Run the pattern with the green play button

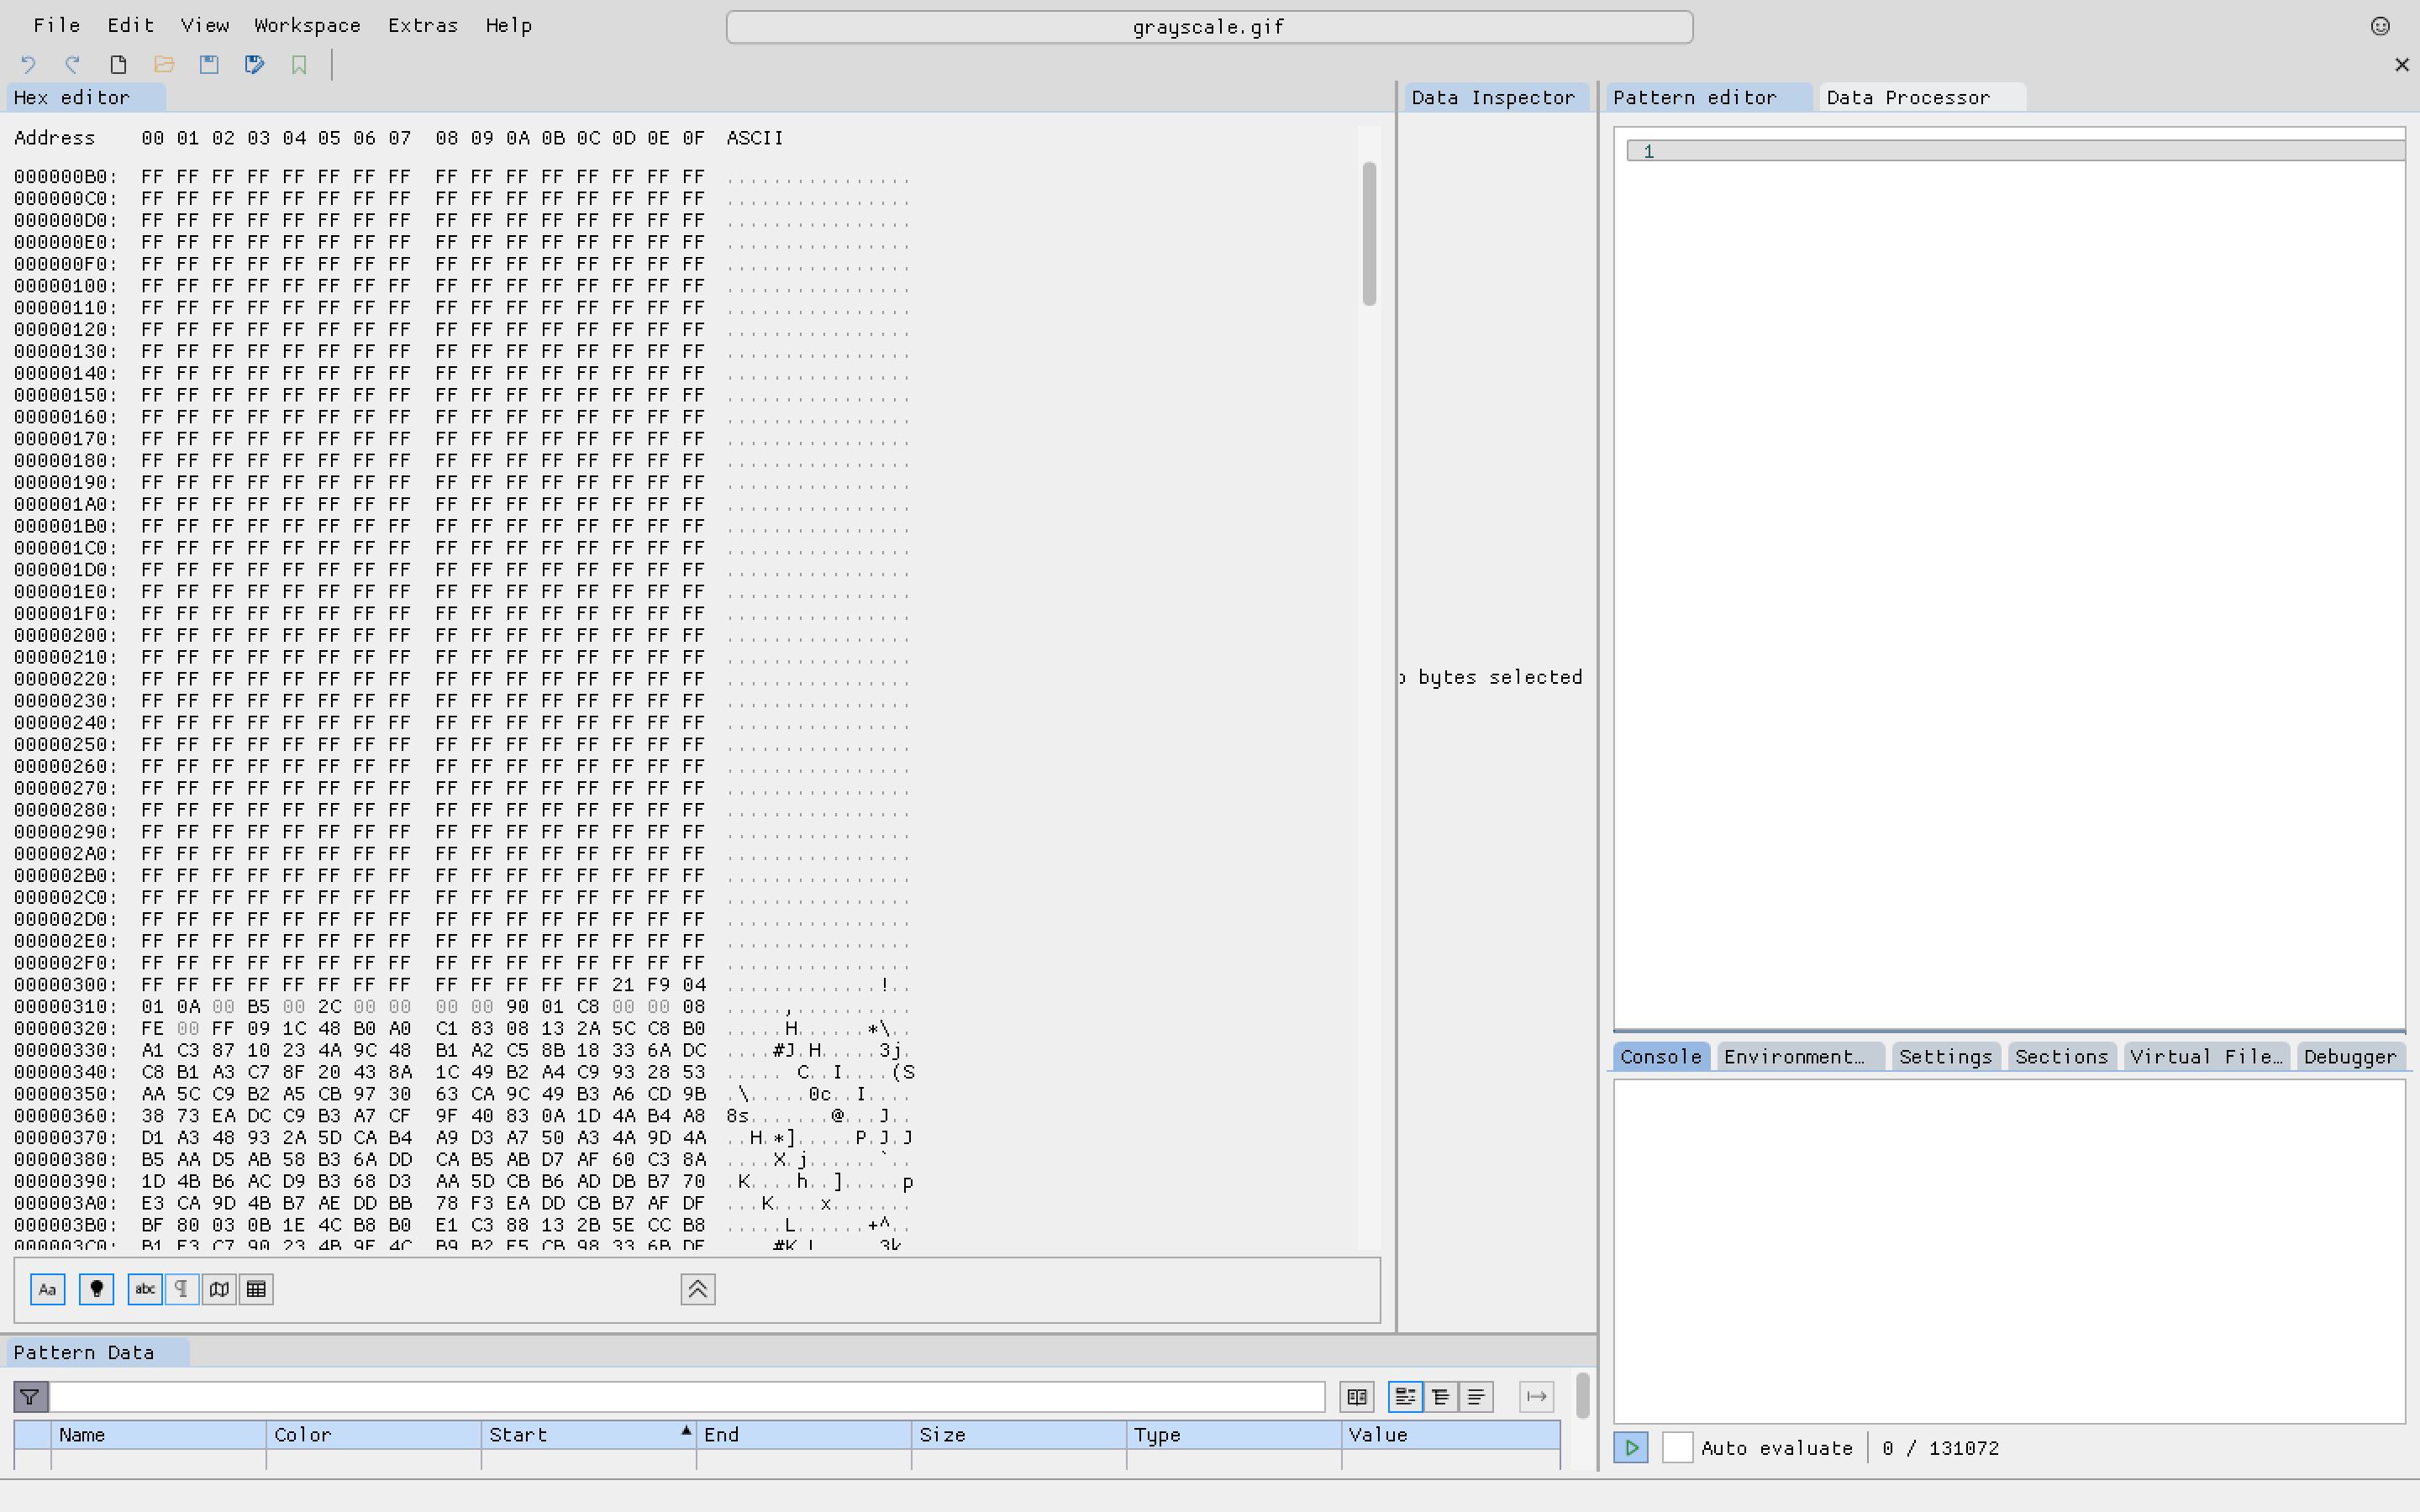click(x=1631, y=1447)
